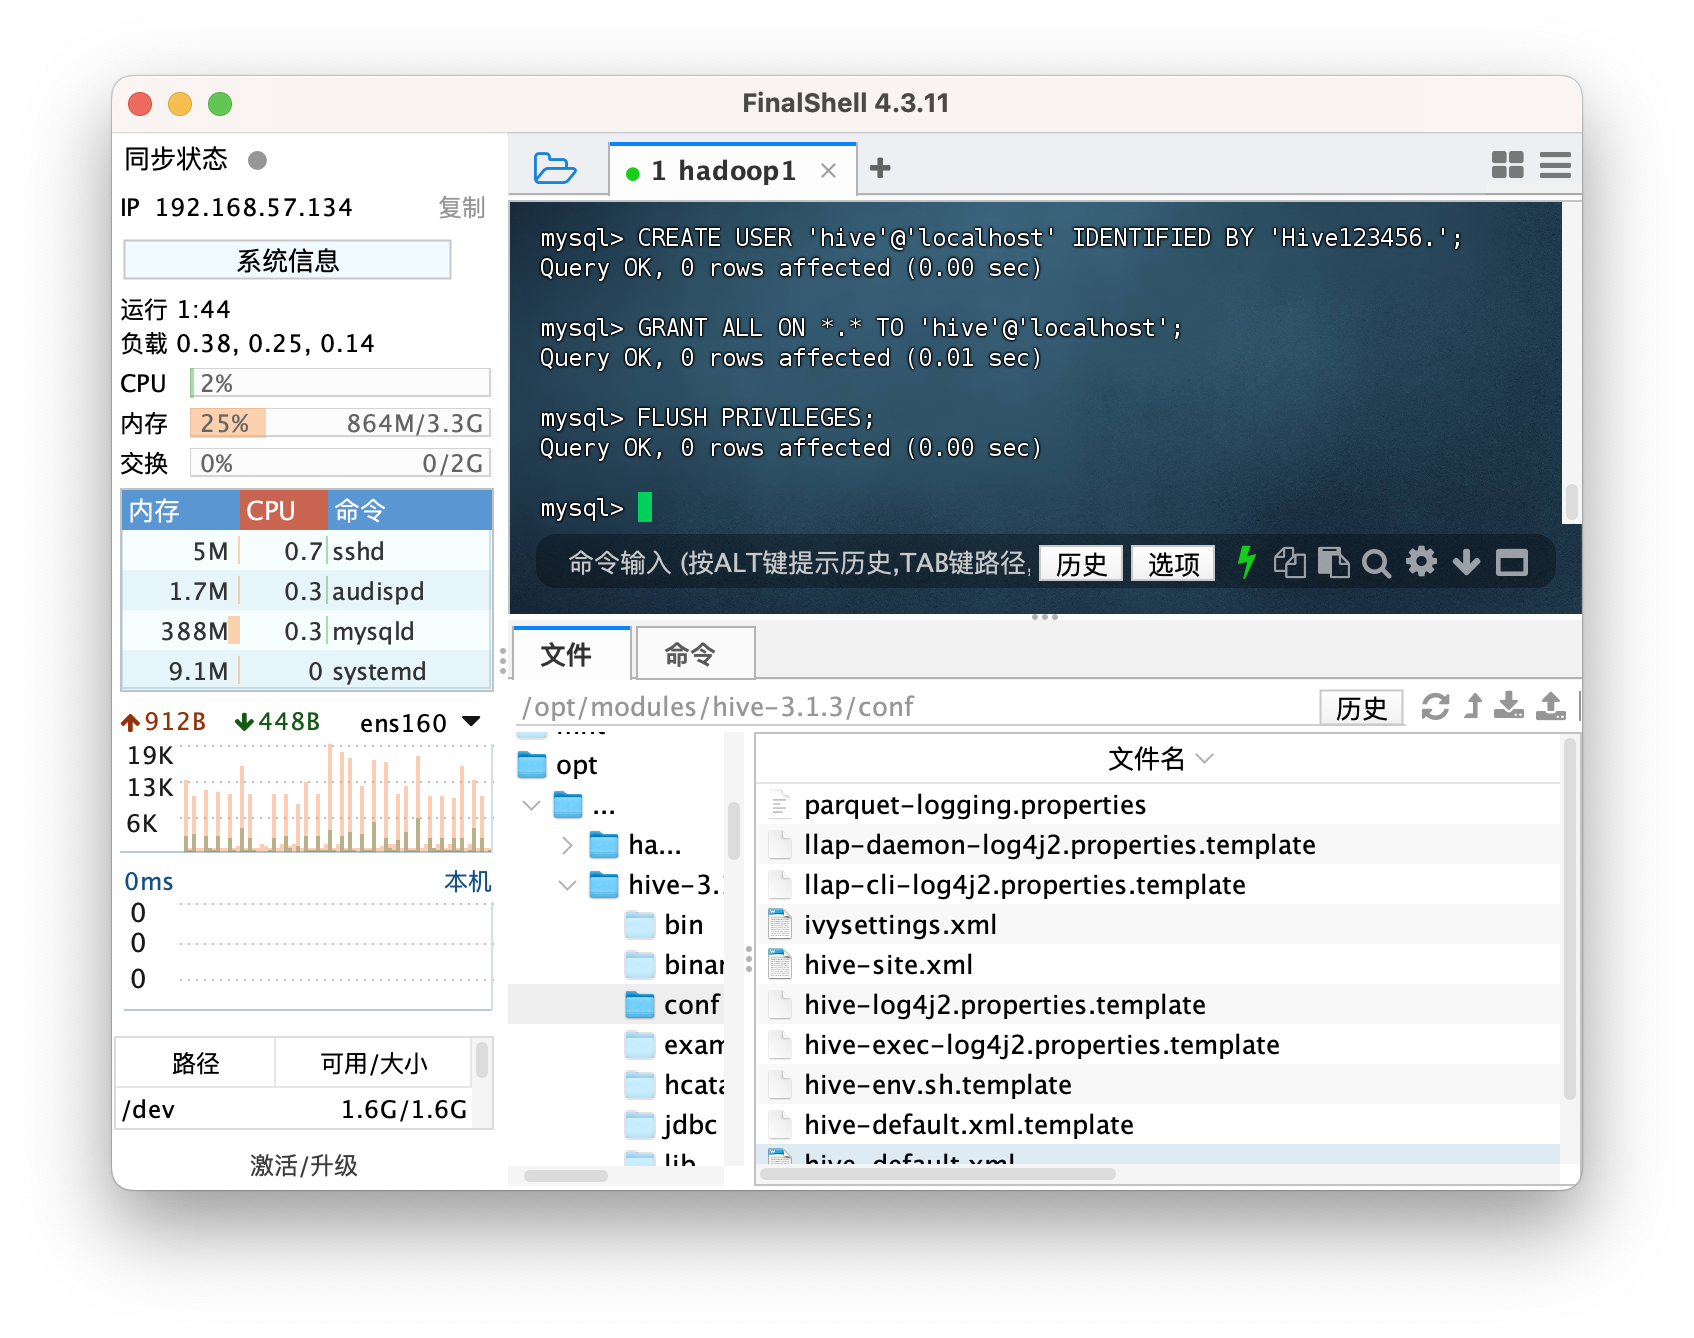This screenshot has height=1338, width=1694.
Task: Switch to grid layout view icon
Action: pyautogui.click(x=1507, y=165)
